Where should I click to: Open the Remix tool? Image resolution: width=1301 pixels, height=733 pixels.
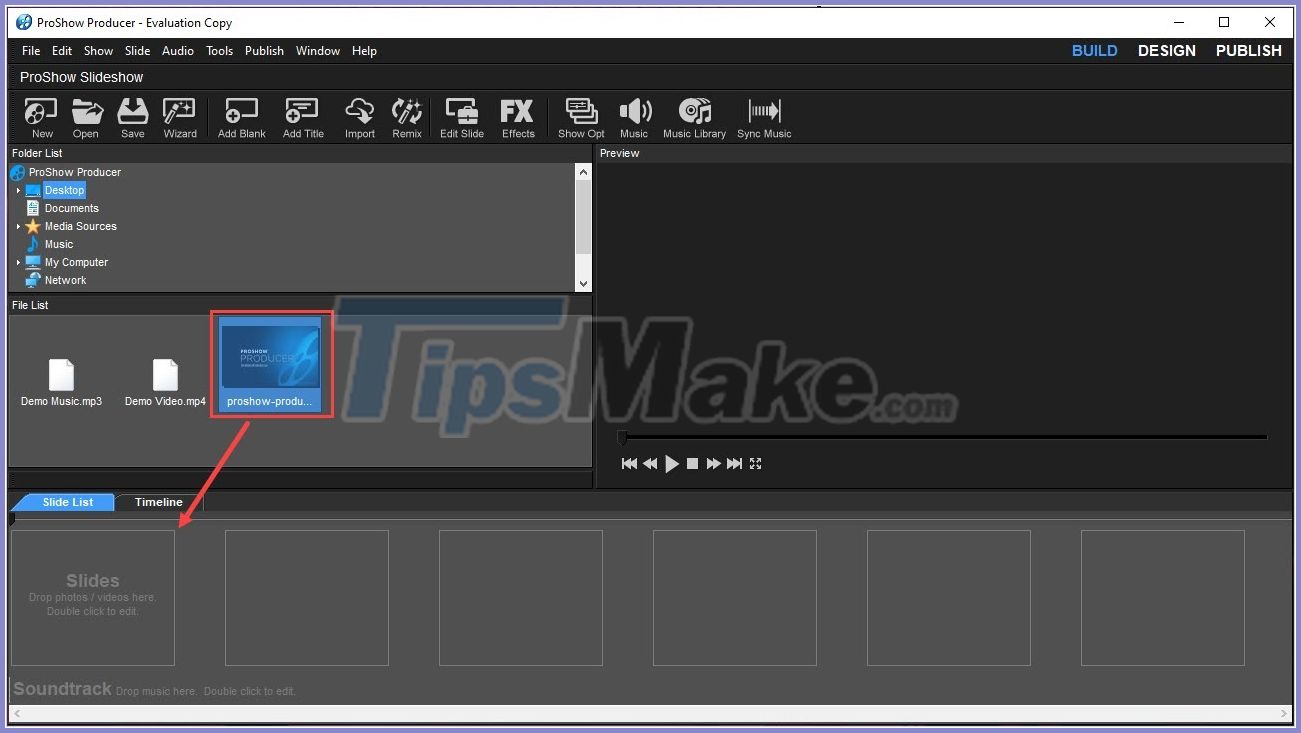[x=407, y=117]
